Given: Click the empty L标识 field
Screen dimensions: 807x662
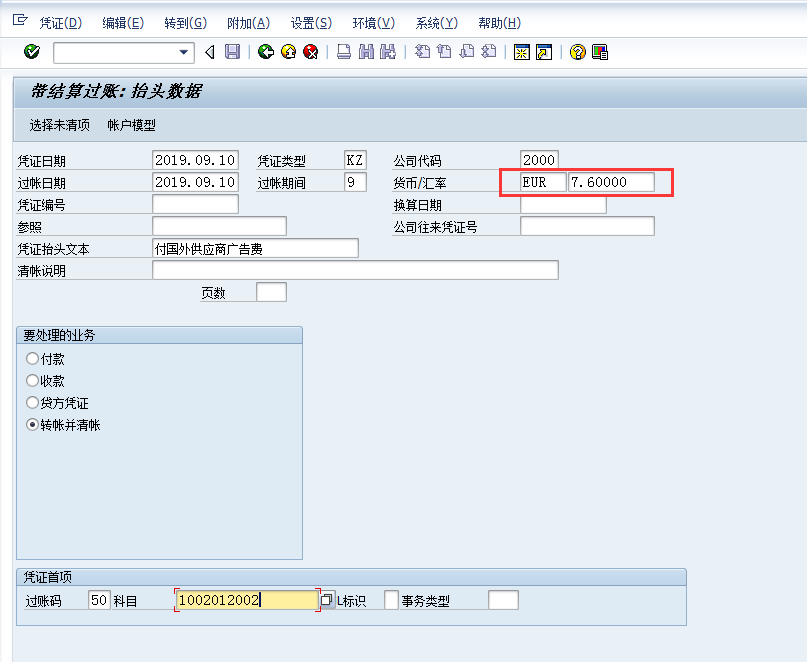Looking at the screenshot, I should (x=392, y=600).
